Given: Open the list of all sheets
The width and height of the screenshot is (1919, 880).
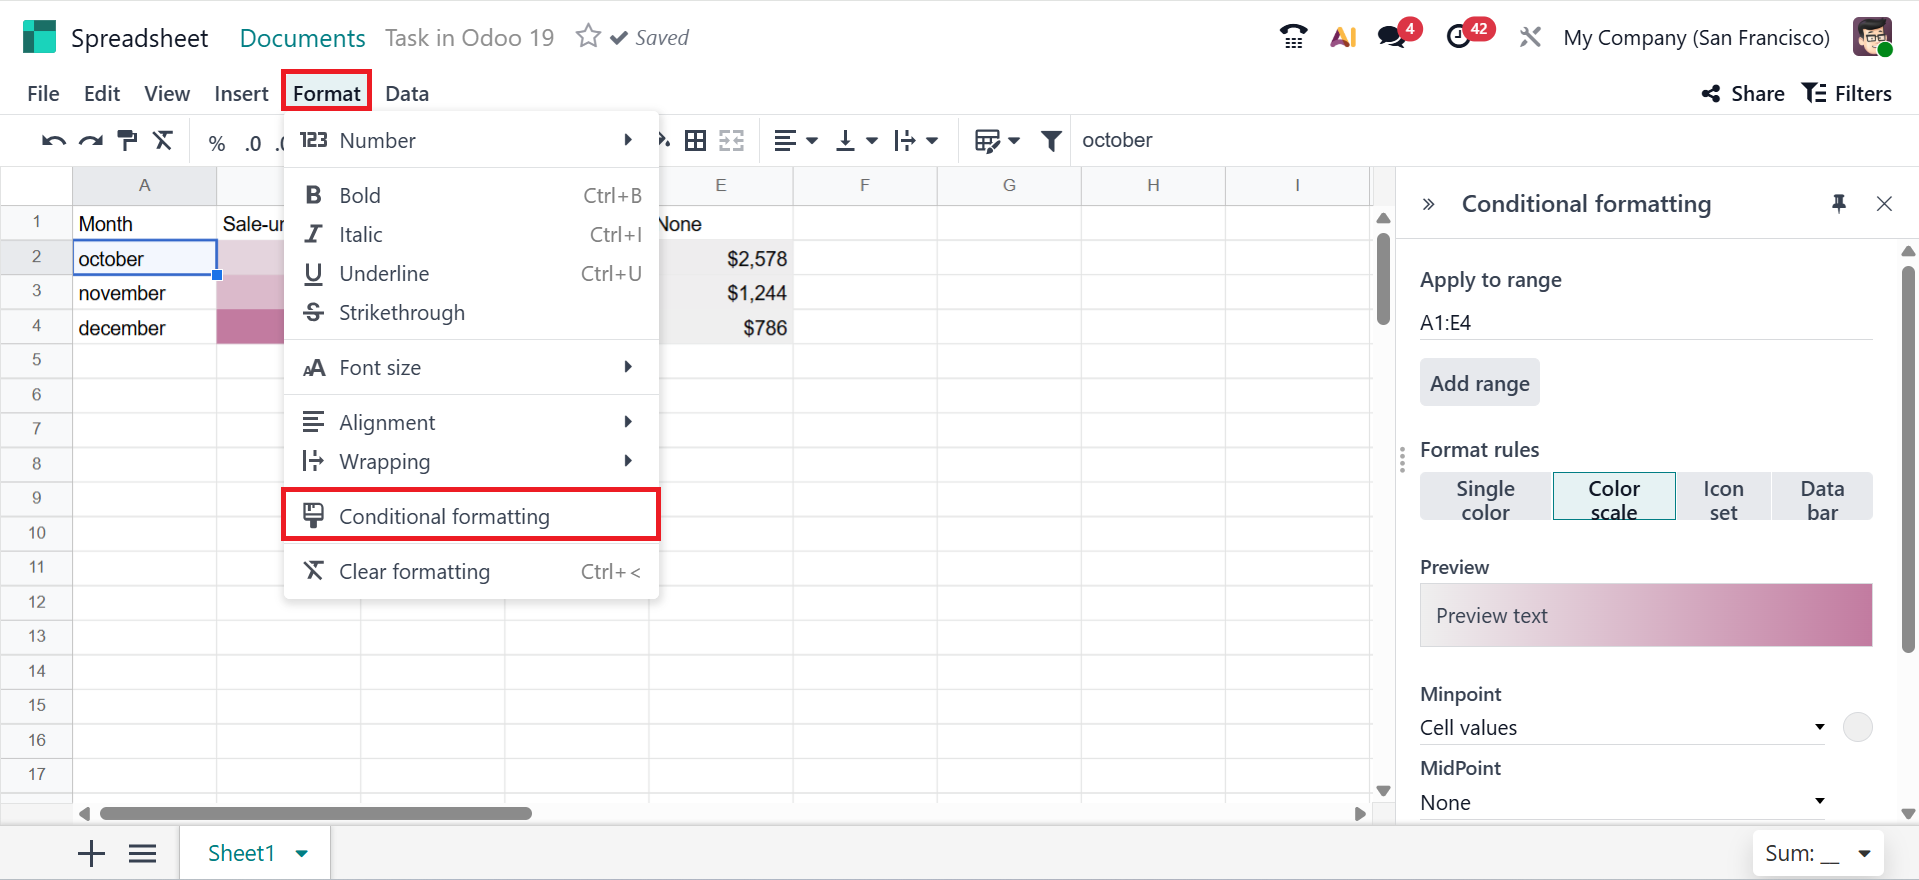Looking at the screenshot, I should 143,853.
